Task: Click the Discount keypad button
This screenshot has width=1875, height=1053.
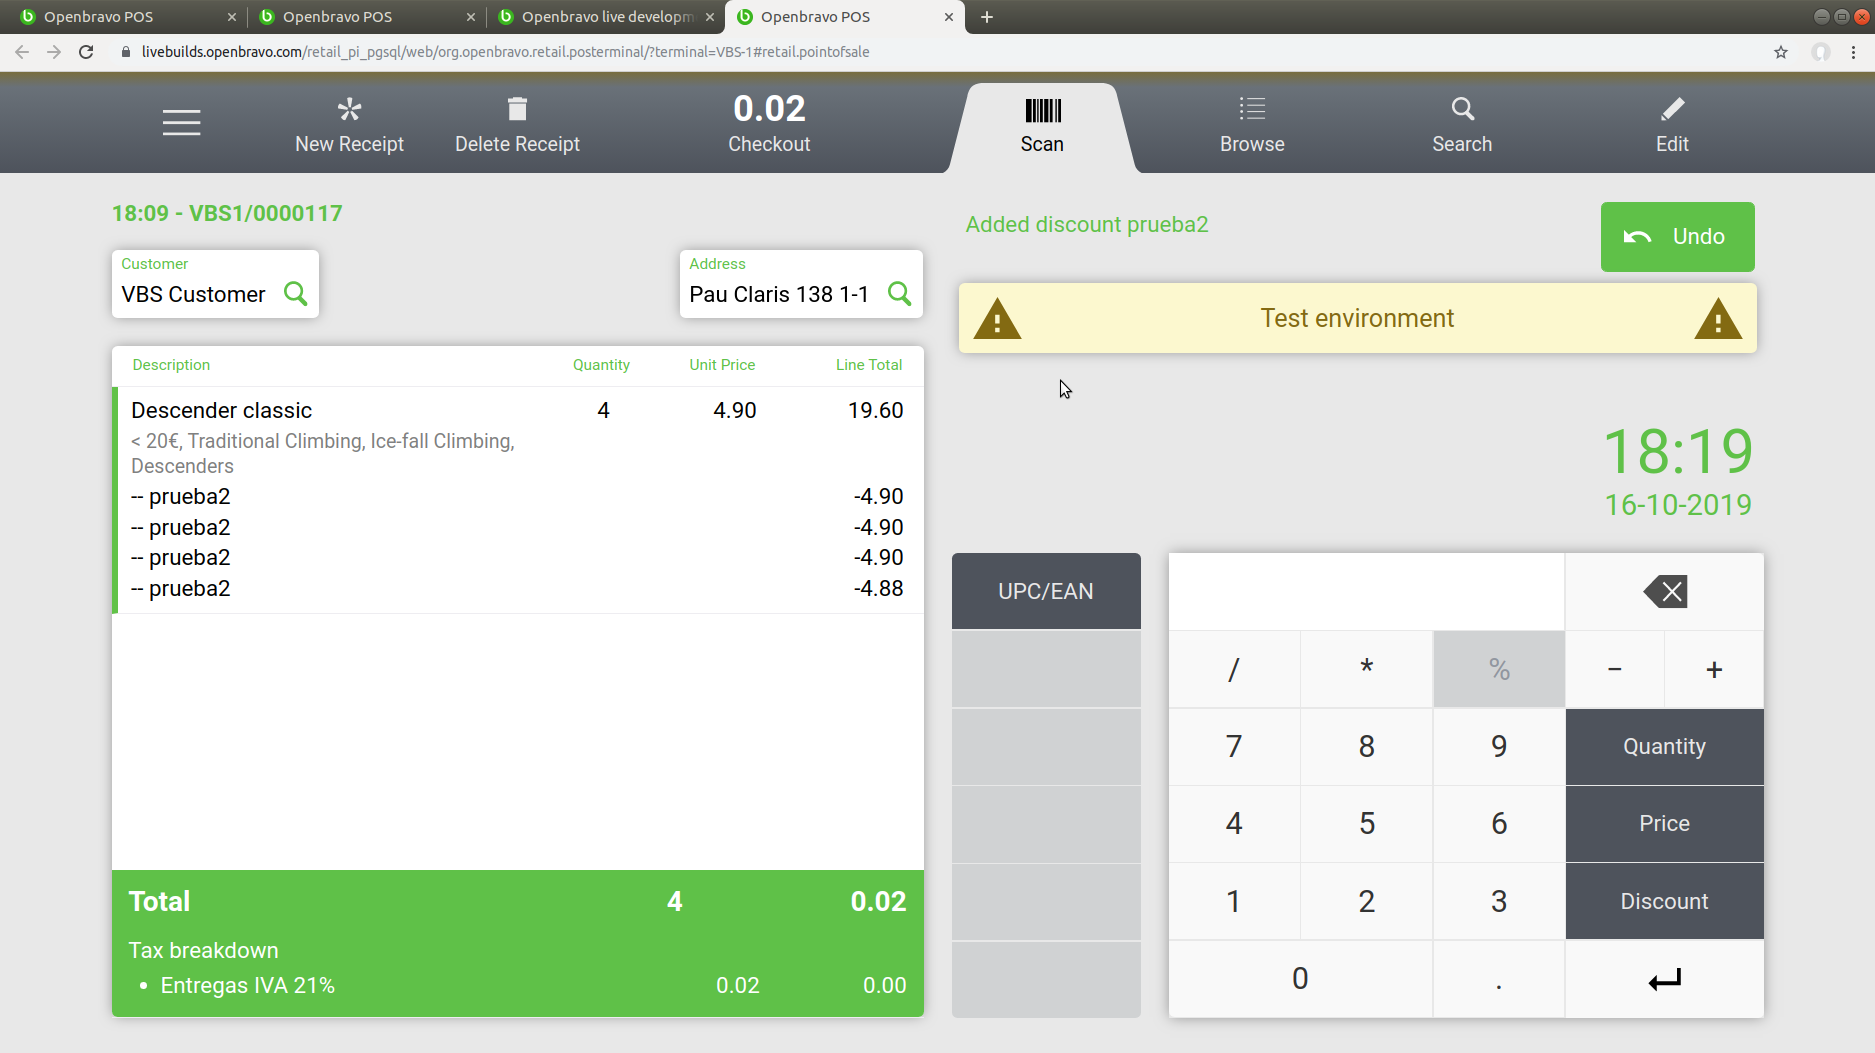Action: coord(1664,902)
